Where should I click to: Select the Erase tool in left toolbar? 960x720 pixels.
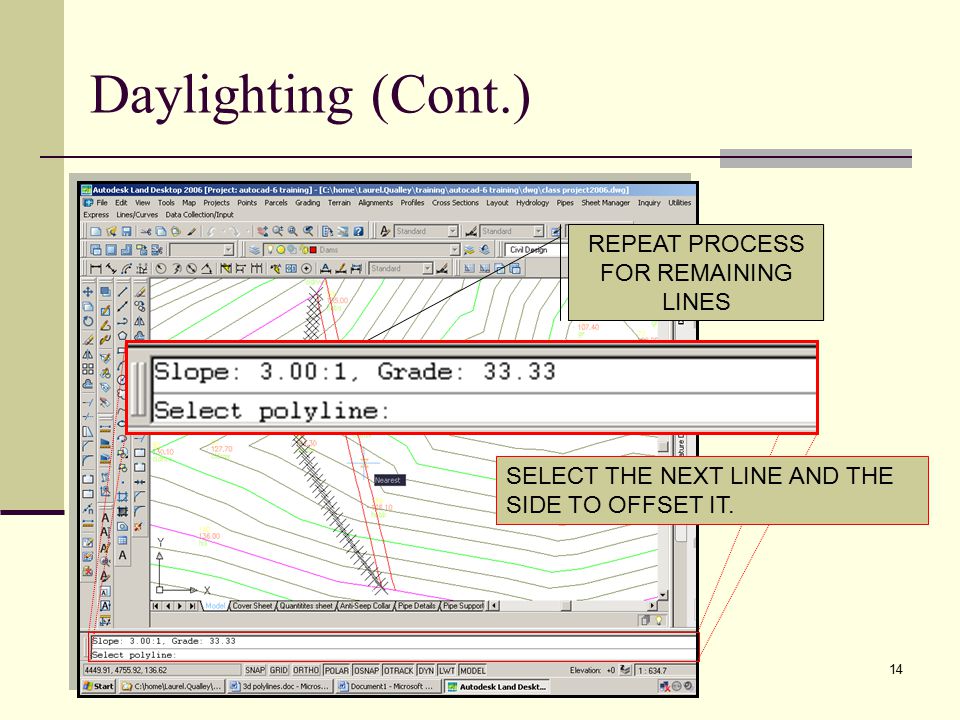88,339
